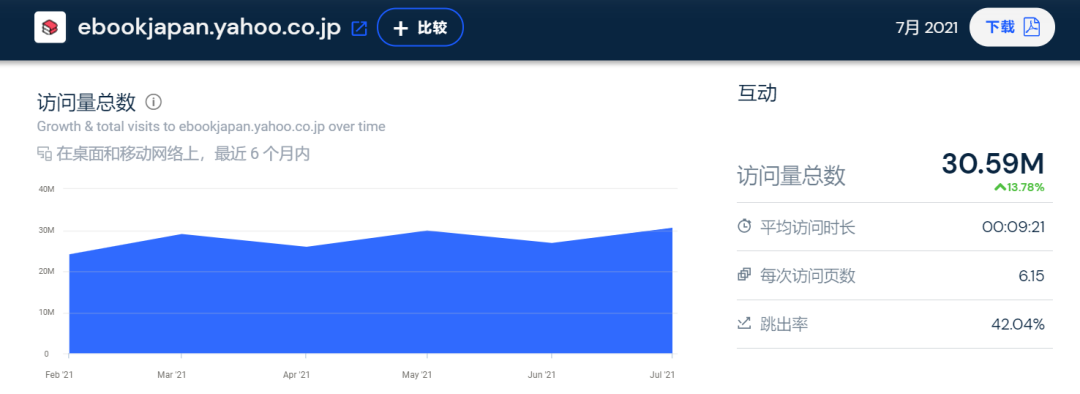Click the clock icon beside 平均访问时长
The width and height of the screenshot is (1080, 394).
pos(744,226)
